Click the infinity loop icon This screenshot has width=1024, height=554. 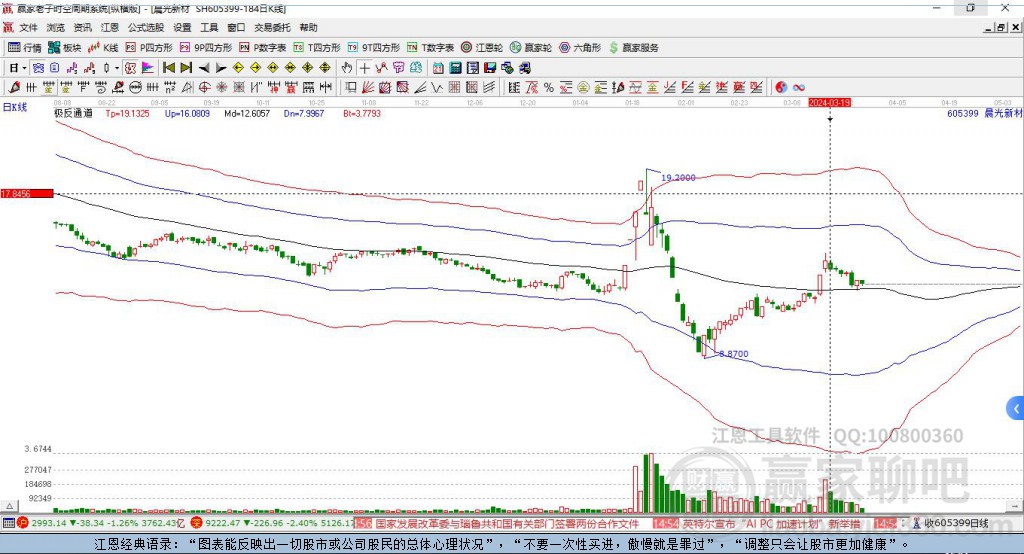[x=798, y=88]
